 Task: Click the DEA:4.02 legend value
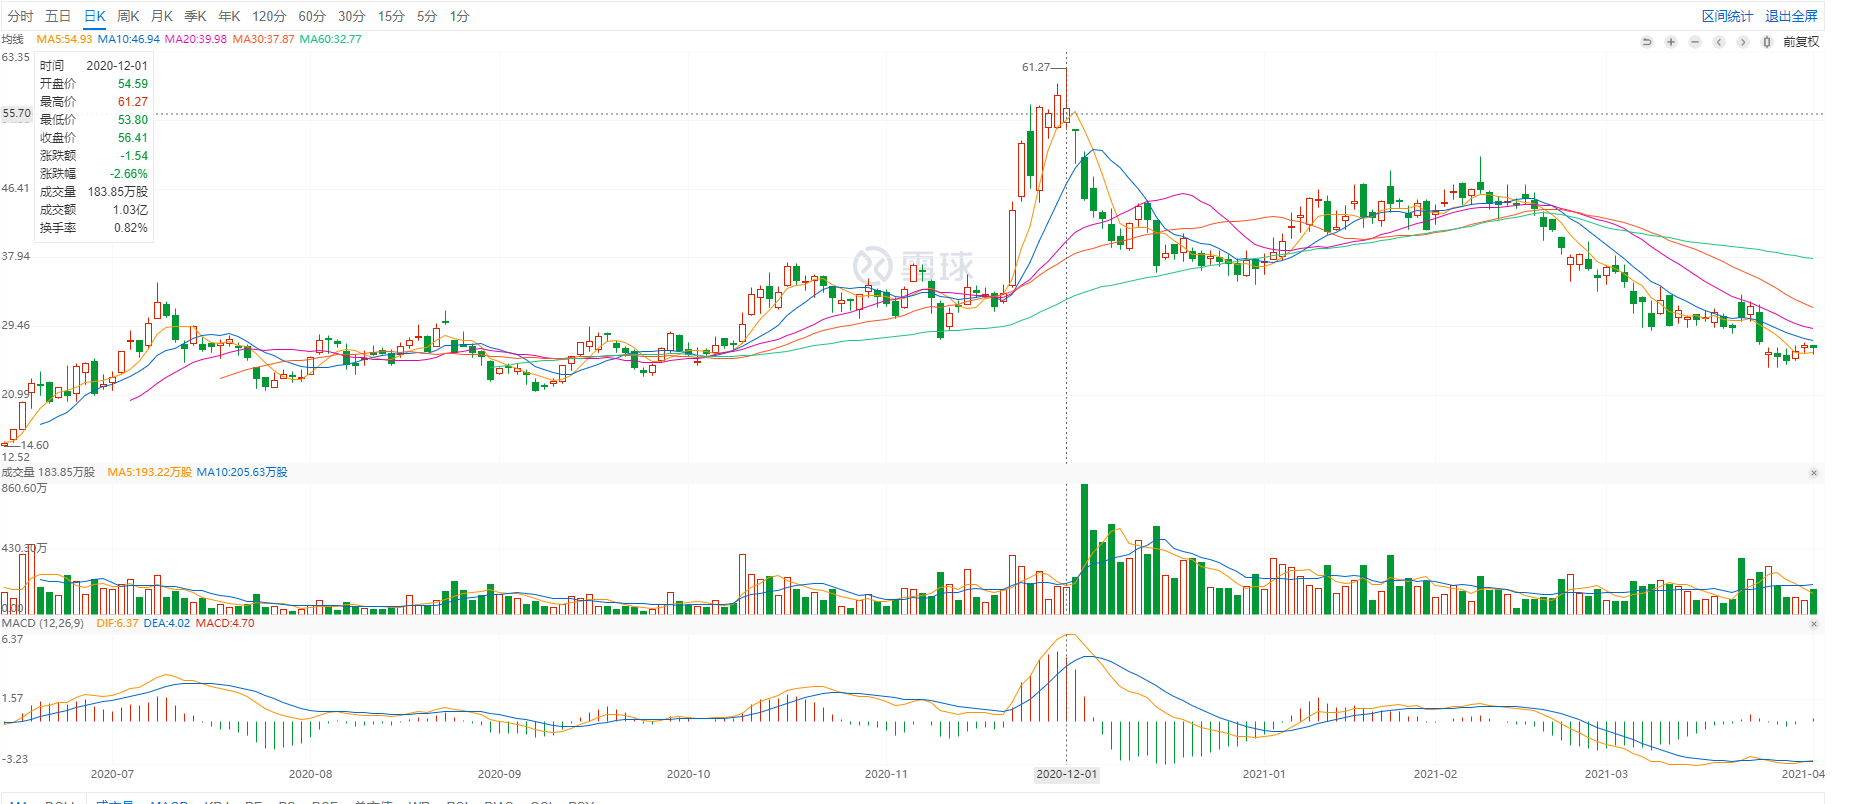[x=166, y=623]
